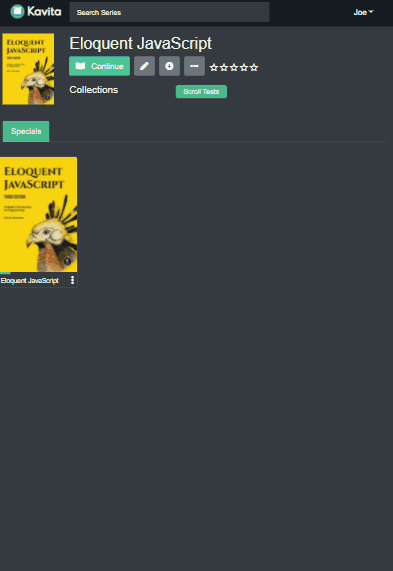This screenshot has width=393, height=571.
Task: Rate the series four stars
Action: coord(244,67)
